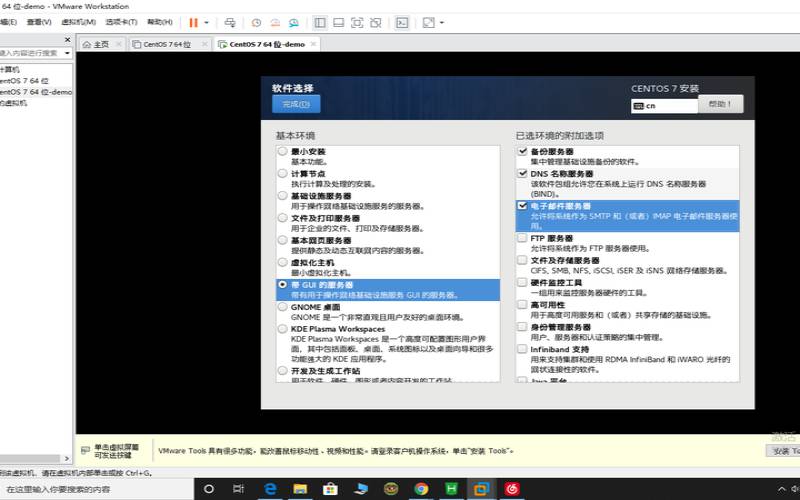
Task: Select the 虚拟化主机 radio button
Action: coord(283,262)
